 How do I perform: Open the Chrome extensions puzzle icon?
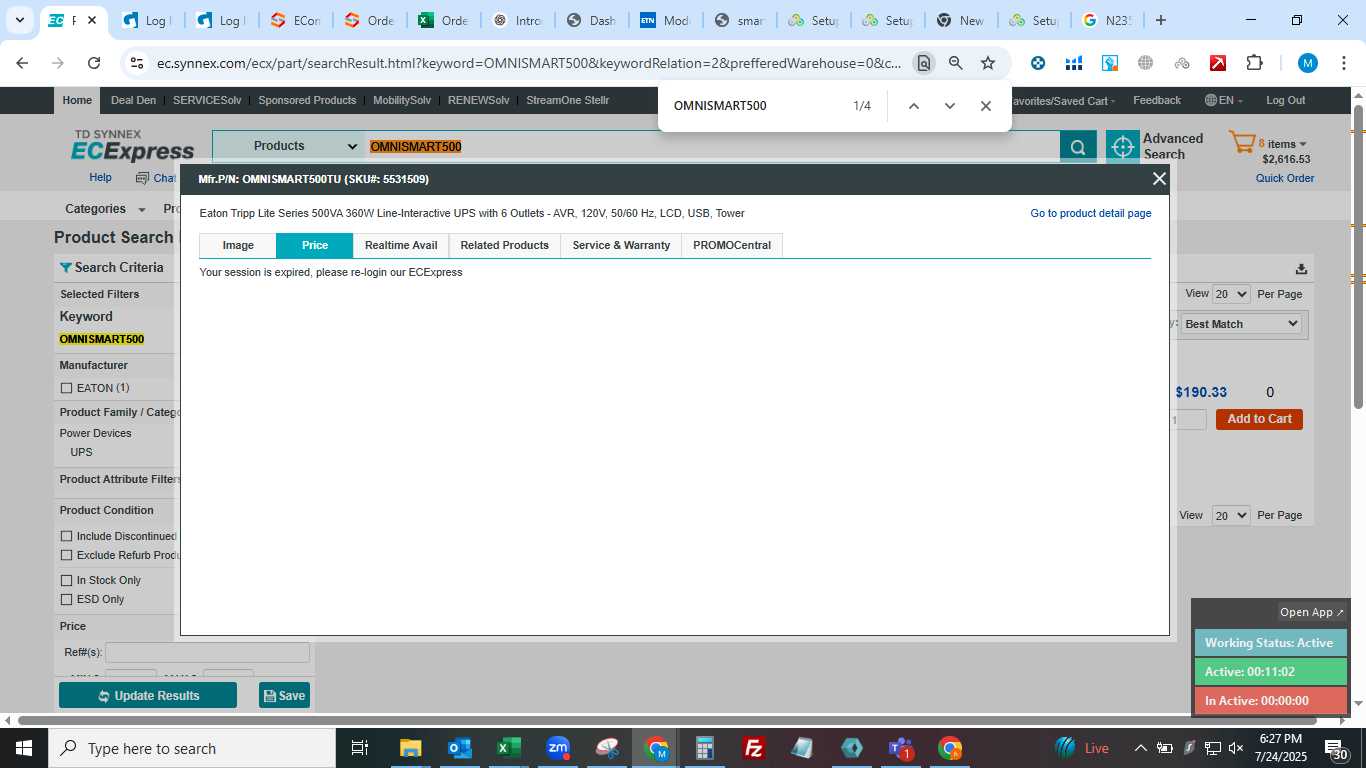click(1254, 63)
